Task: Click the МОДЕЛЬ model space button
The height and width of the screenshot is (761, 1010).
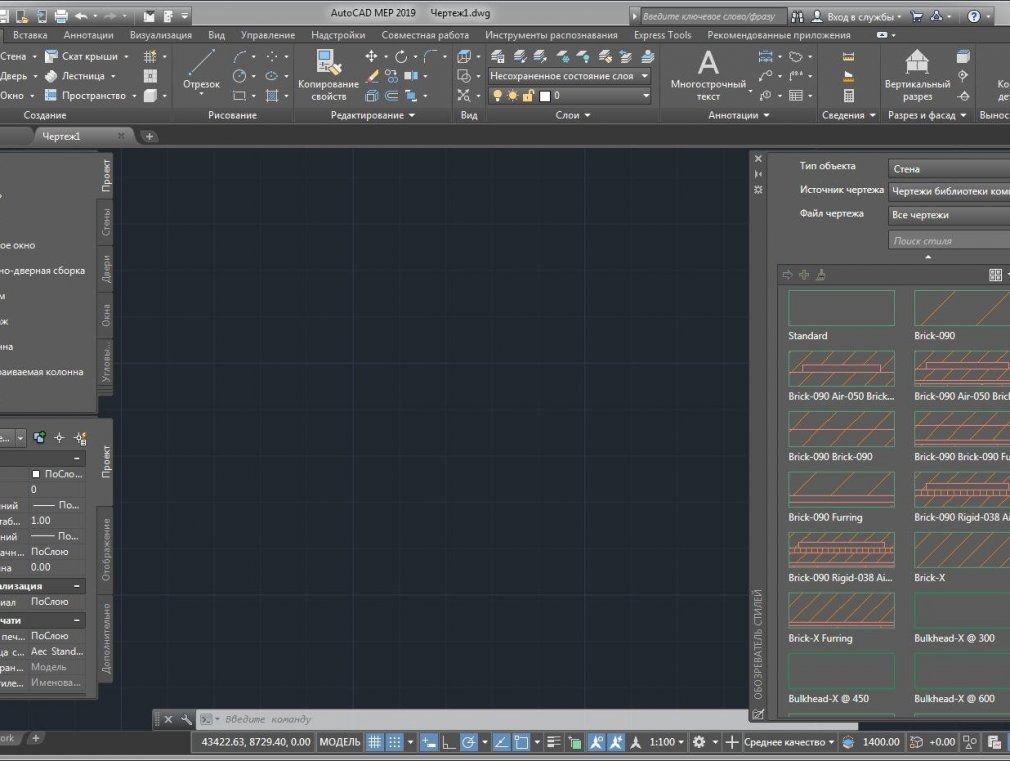Action: (x=339, y=742)
